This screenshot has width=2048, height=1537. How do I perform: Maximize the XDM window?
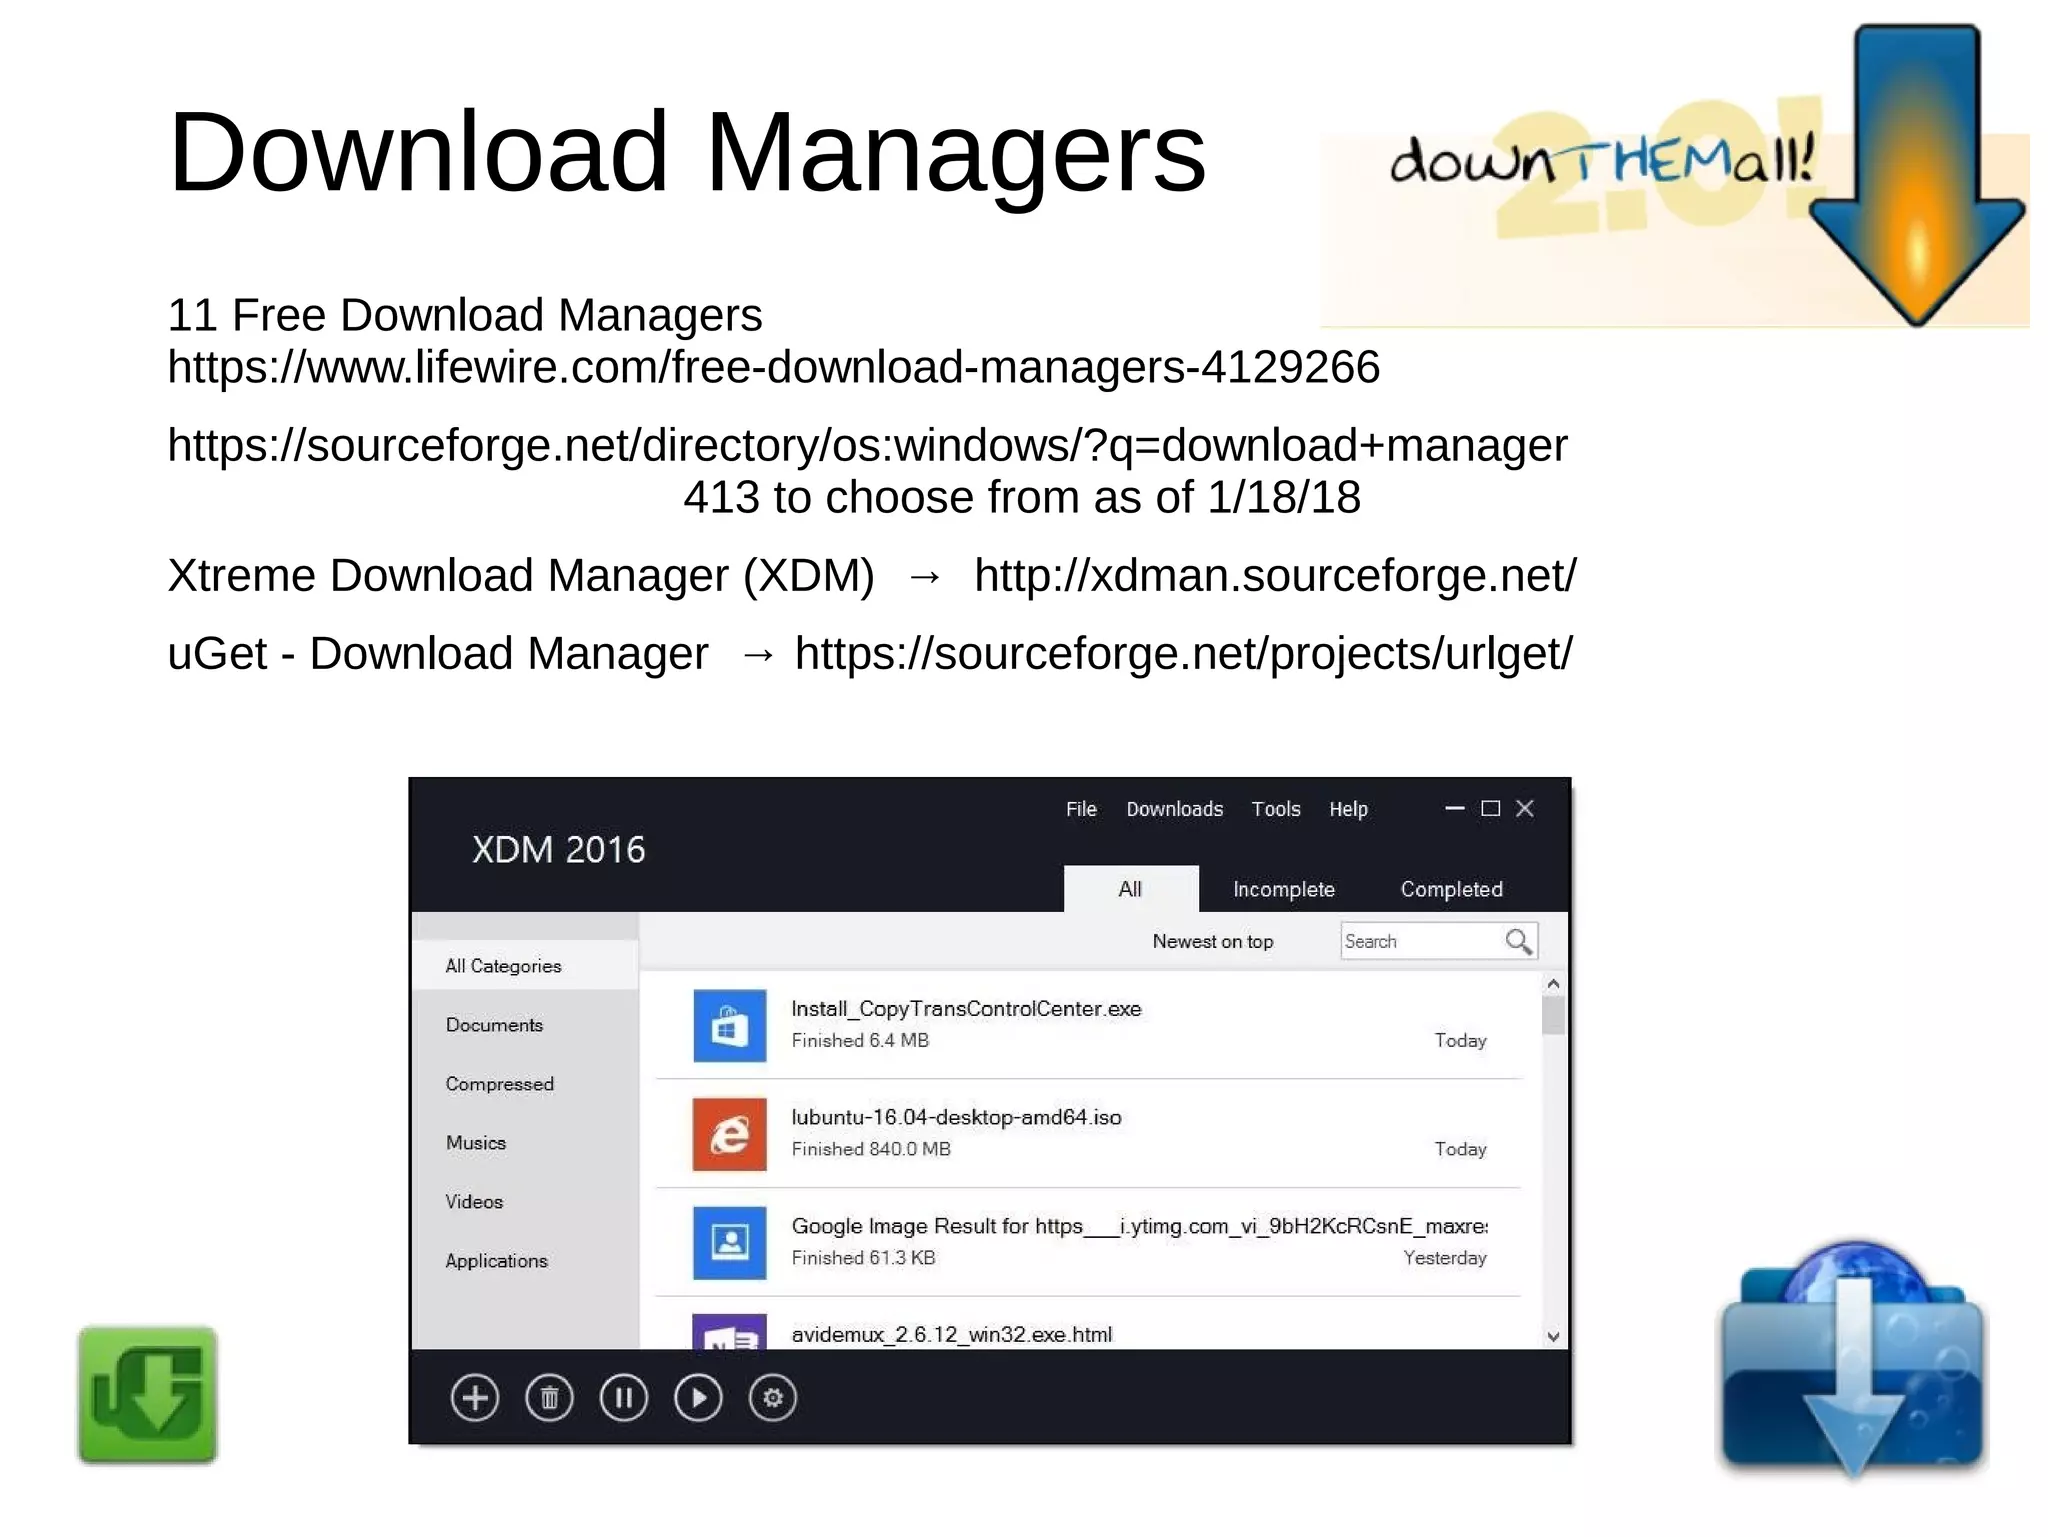pyautogui.click(x=1490, y=808)
